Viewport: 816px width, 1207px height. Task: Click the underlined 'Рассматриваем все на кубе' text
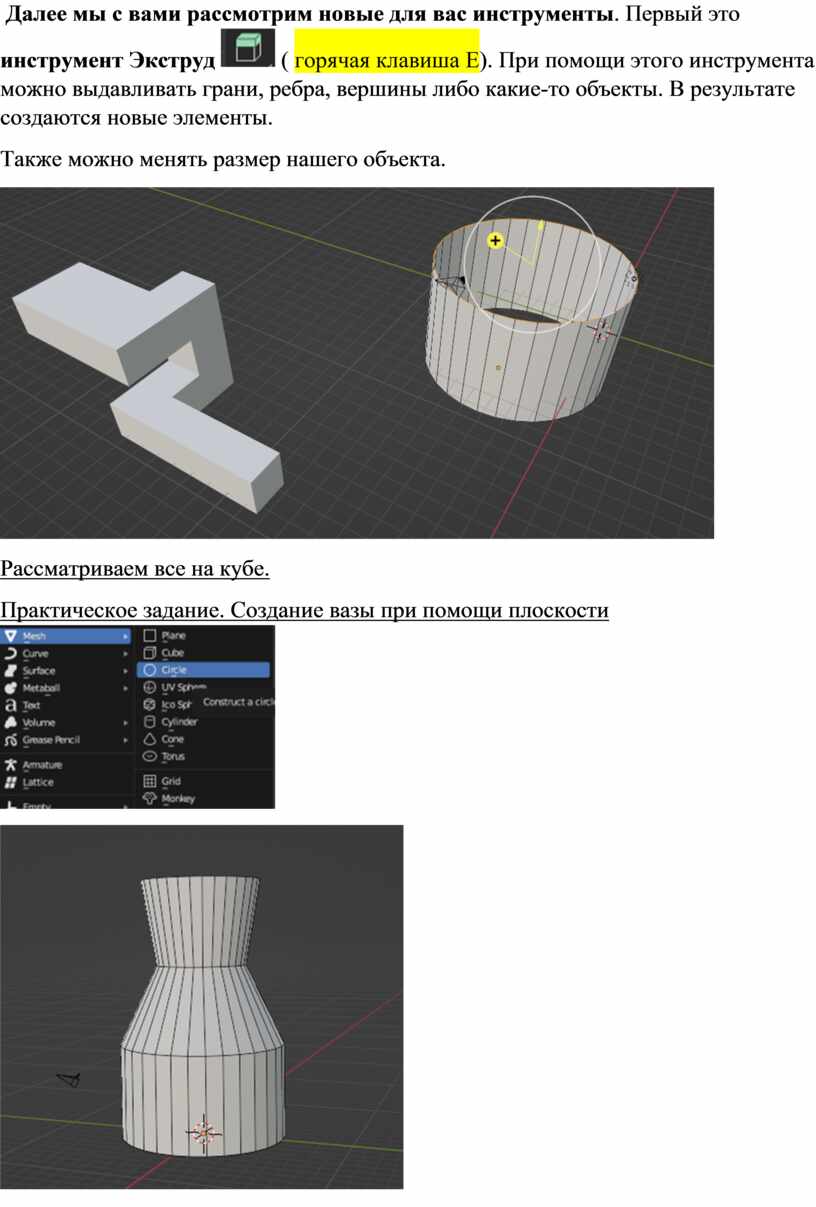[135, 570]
